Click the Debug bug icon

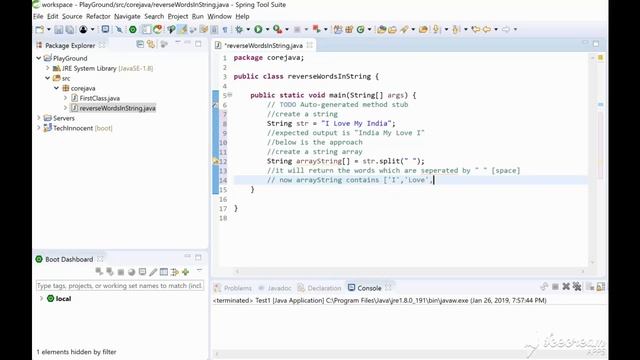239,29
